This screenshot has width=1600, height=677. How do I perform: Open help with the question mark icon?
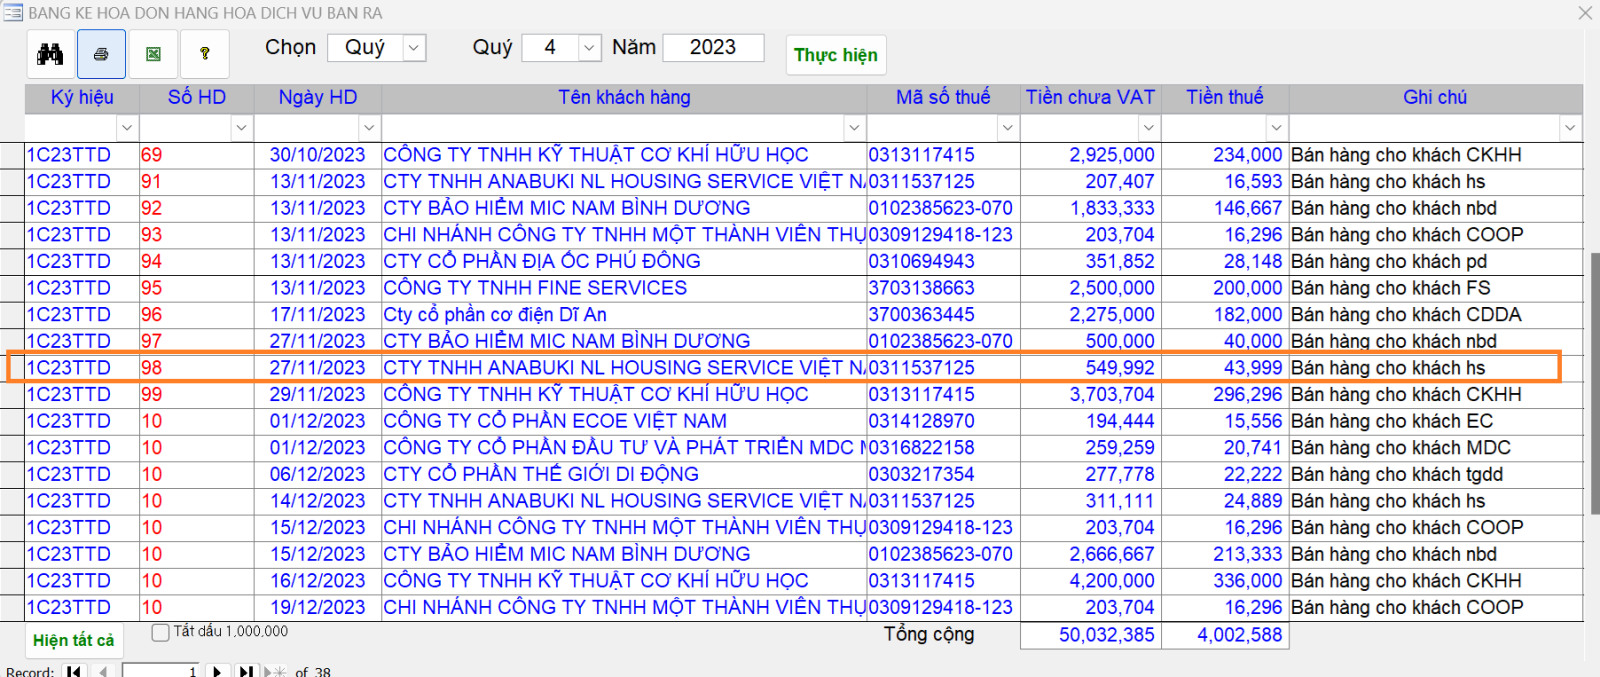205,54
